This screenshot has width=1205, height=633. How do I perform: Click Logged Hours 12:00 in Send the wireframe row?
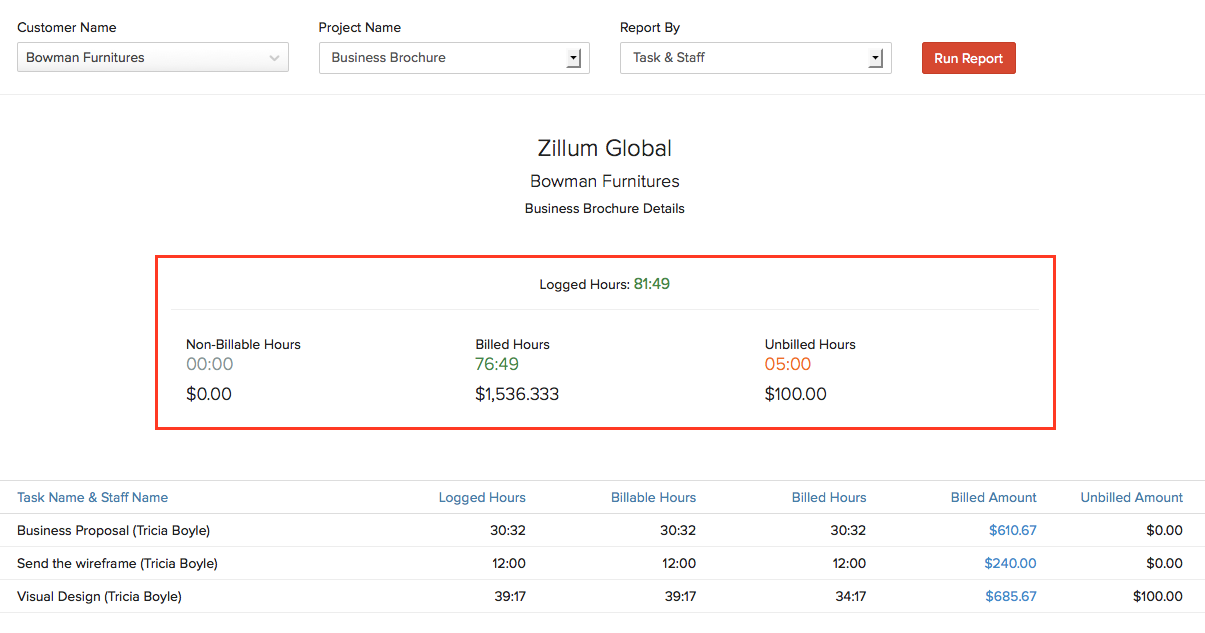tap(509, 563)
